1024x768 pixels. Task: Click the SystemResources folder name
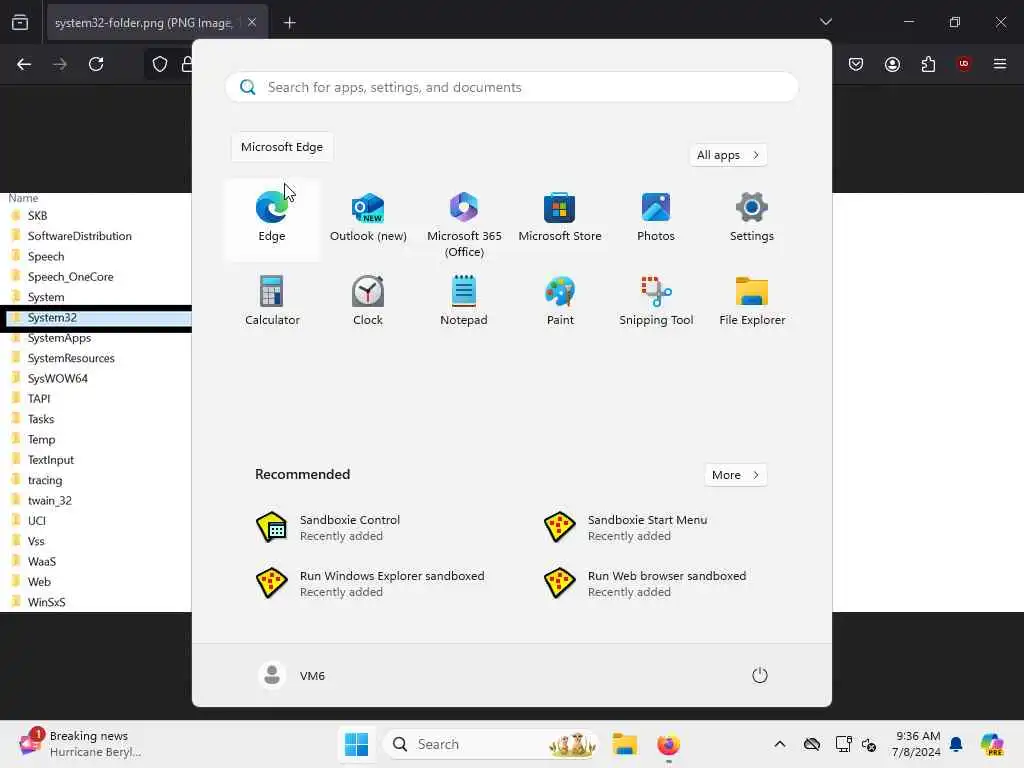[71, 359]
